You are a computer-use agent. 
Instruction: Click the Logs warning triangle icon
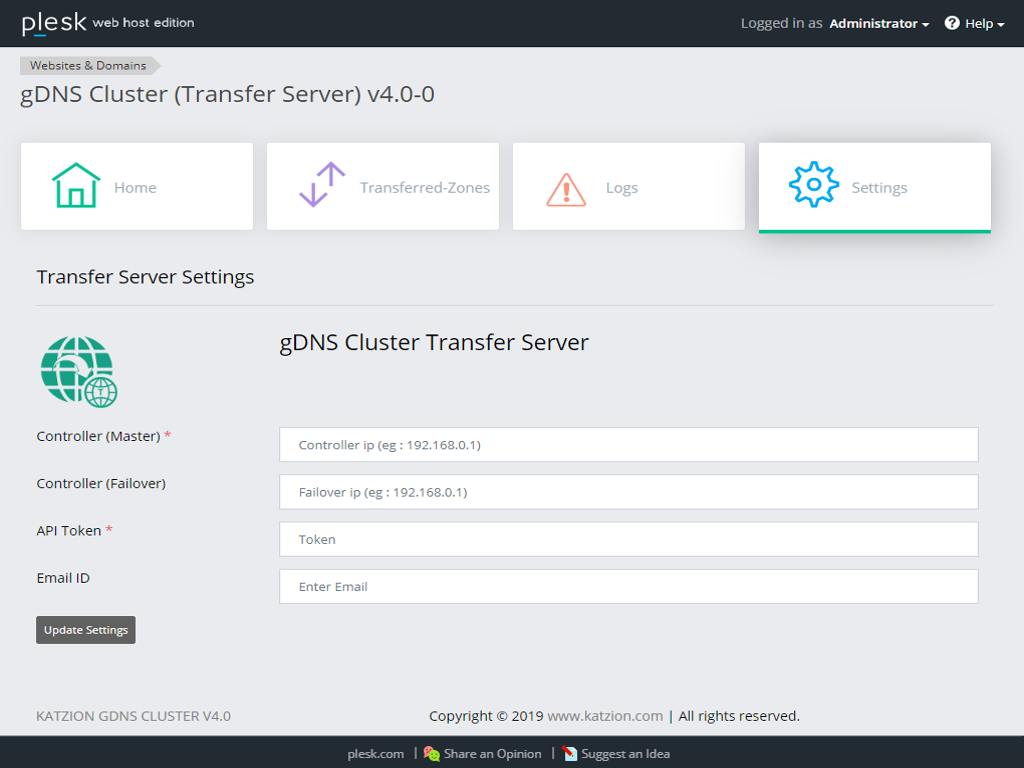click(x=566, y=188)
